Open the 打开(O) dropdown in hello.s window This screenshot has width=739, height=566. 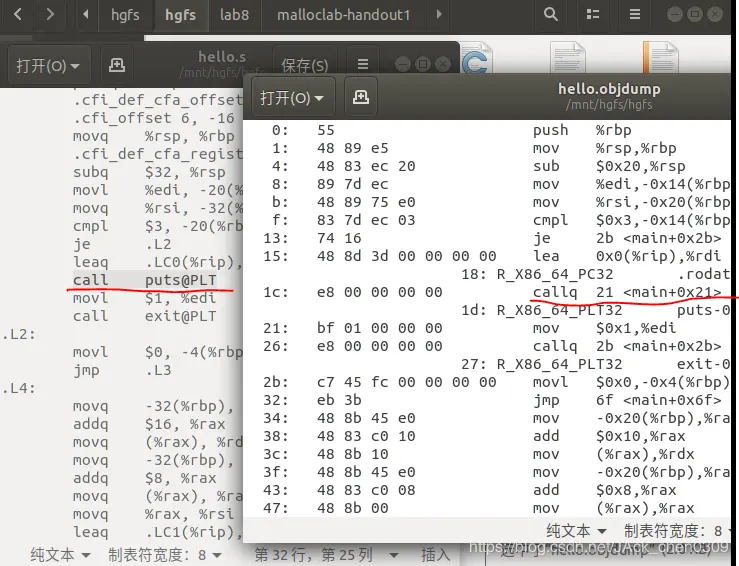(x=49, y=66)
